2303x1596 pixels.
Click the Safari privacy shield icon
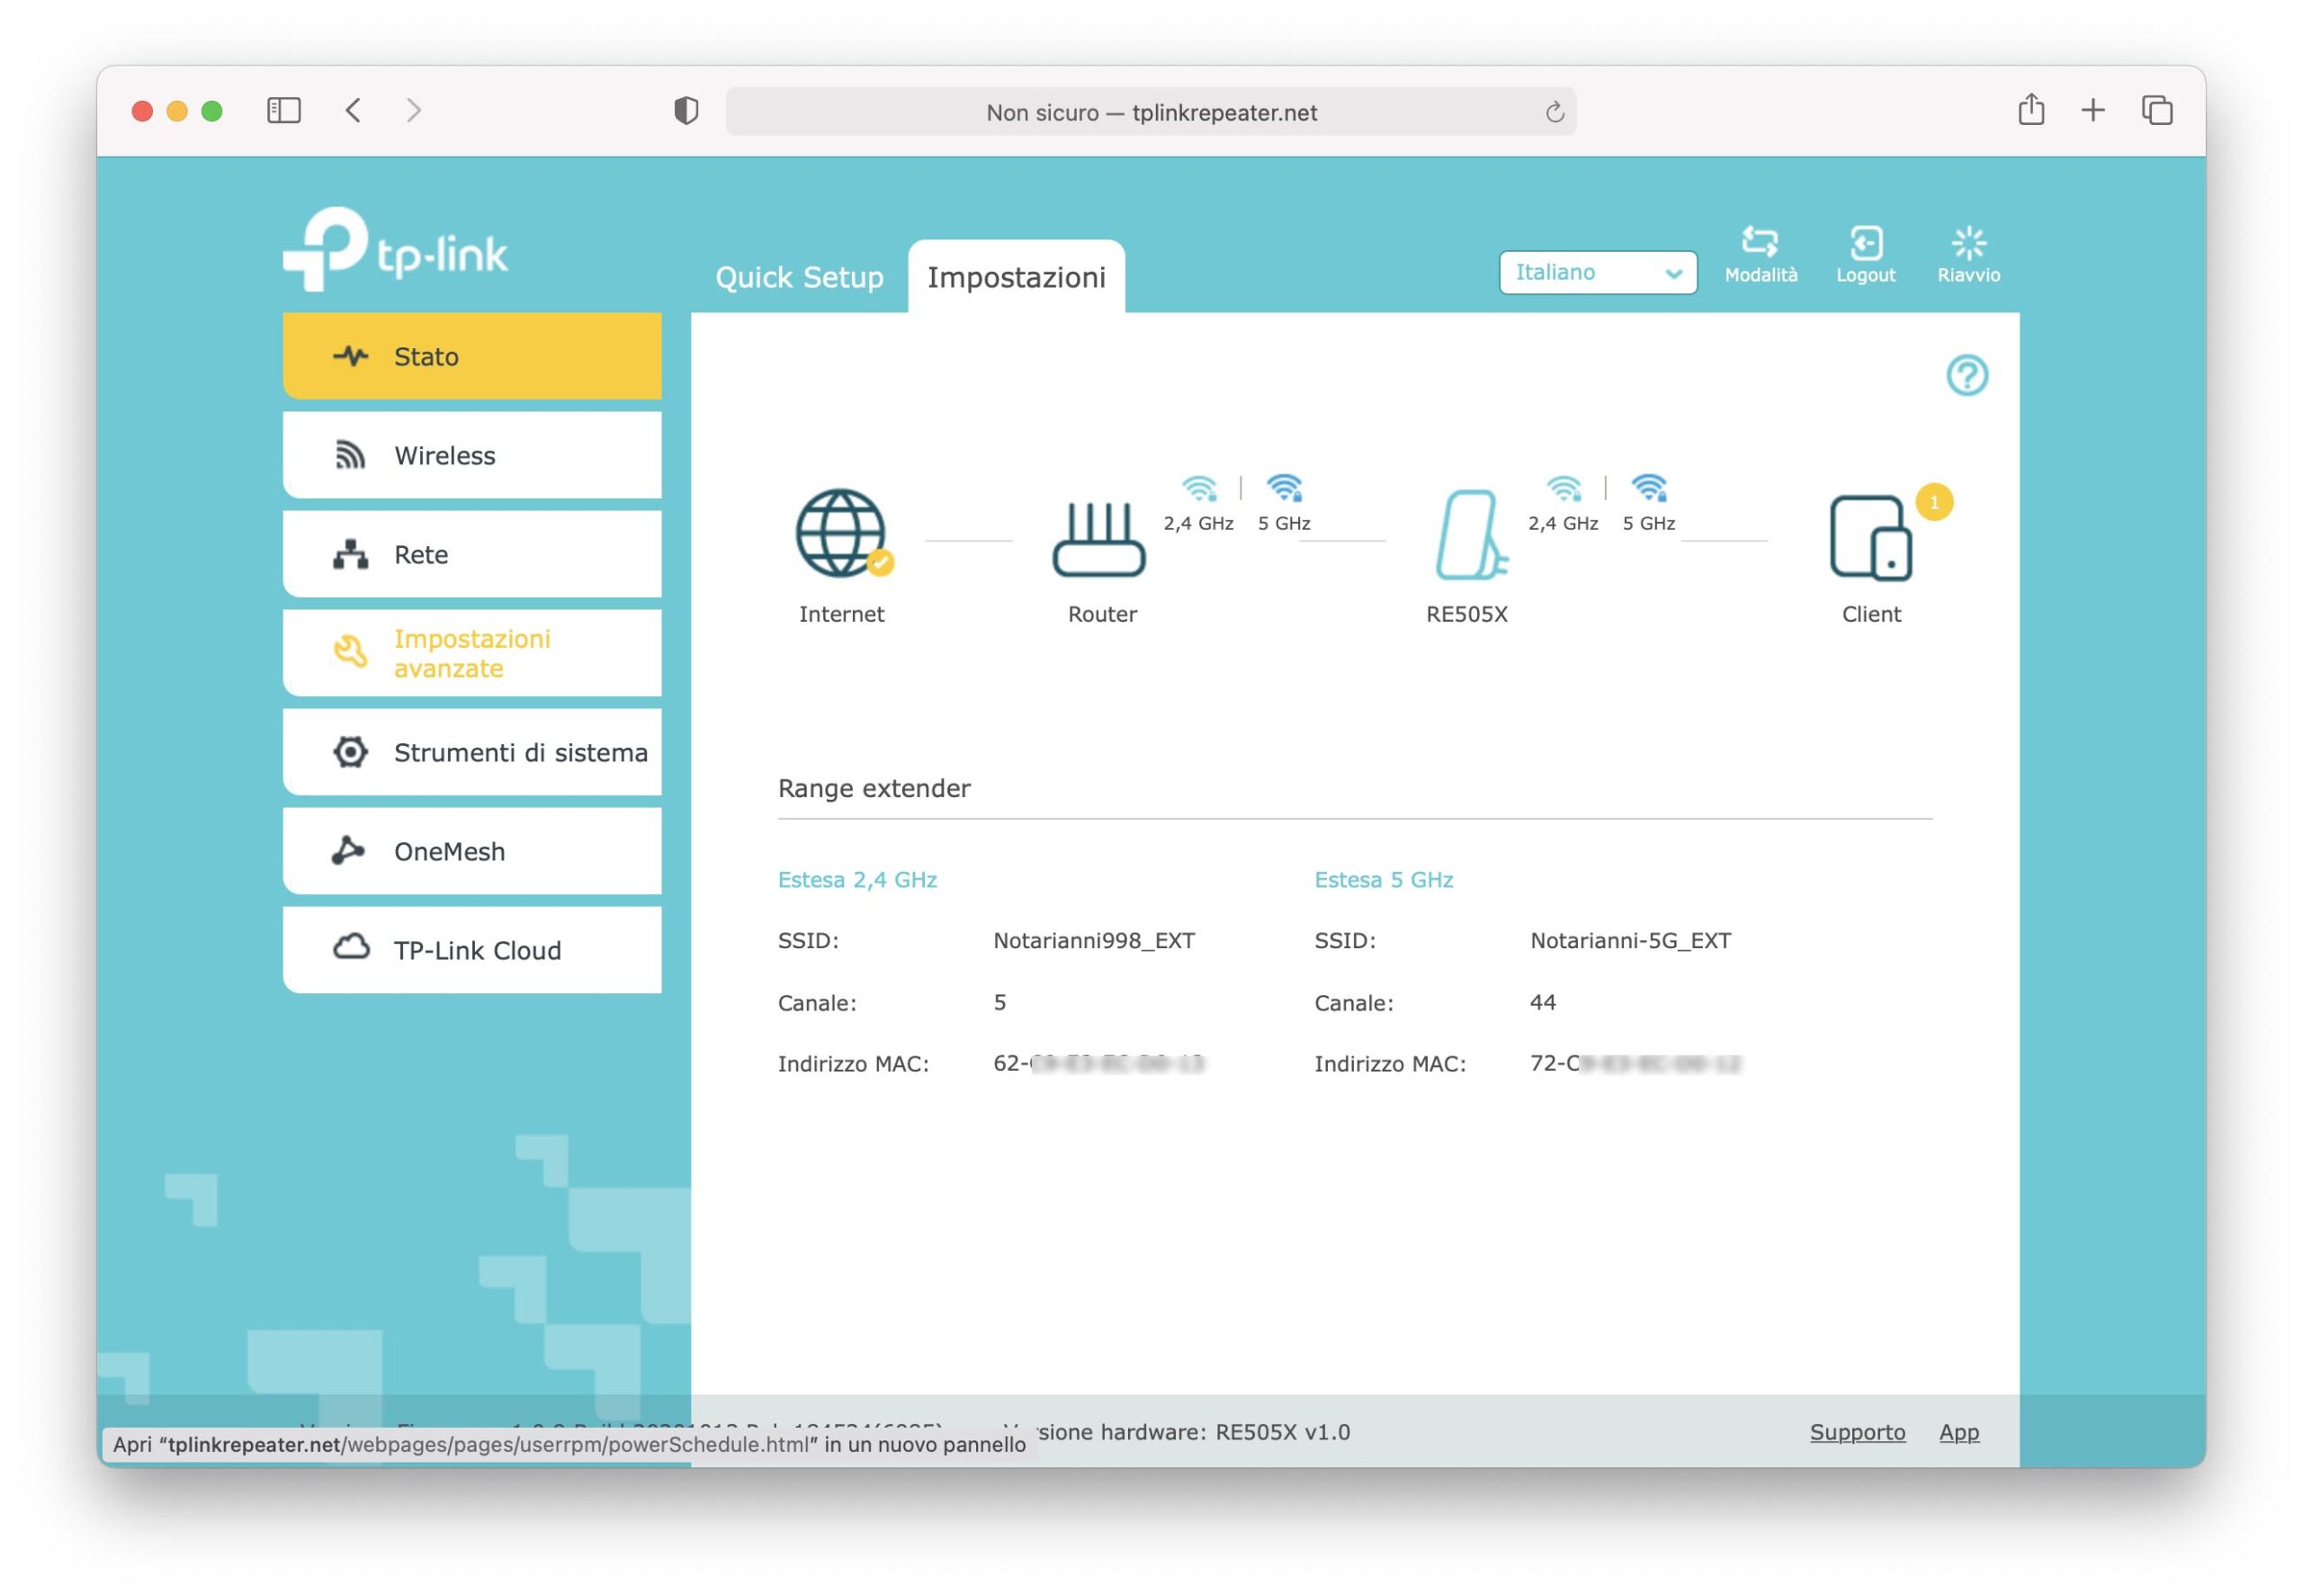point(686,111)
